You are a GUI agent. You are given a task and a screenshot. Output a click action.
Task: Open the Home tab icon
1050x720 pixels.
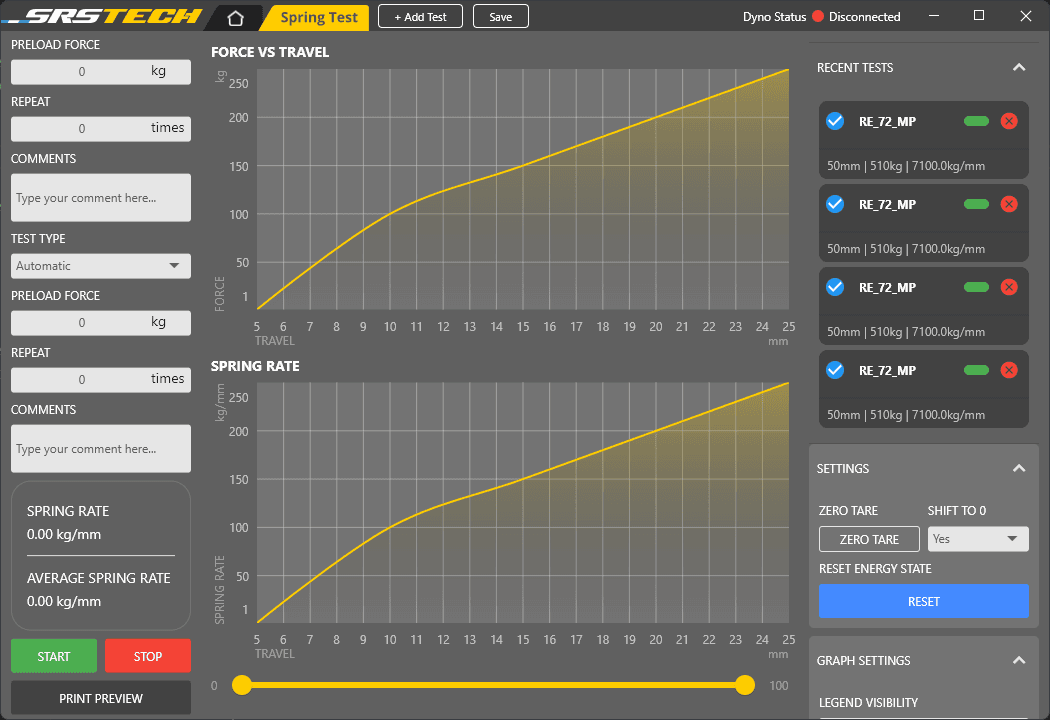click(x=235, y=17)
